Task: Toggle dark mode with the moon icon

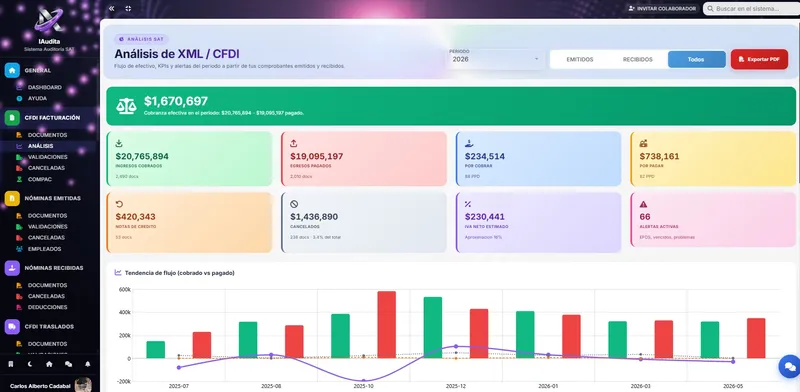Action: (30, 364)
